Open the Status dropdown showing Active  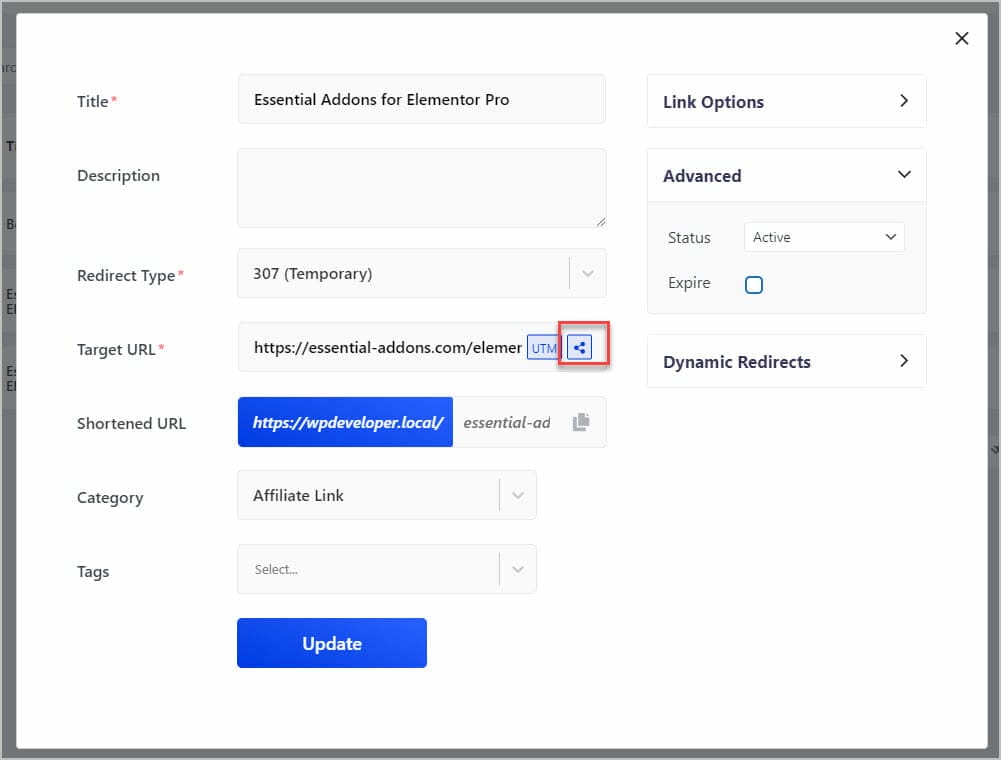pos(824,237)
